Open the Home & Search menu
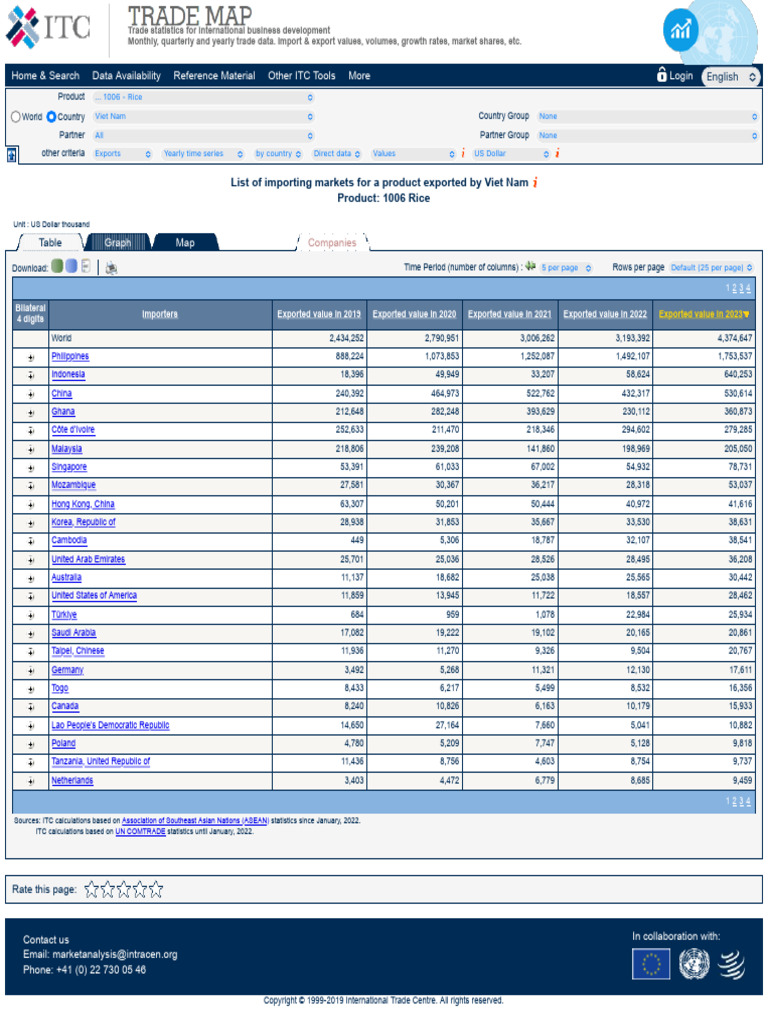This screenshot has width=768, height=1024. (x=45, y=76)
